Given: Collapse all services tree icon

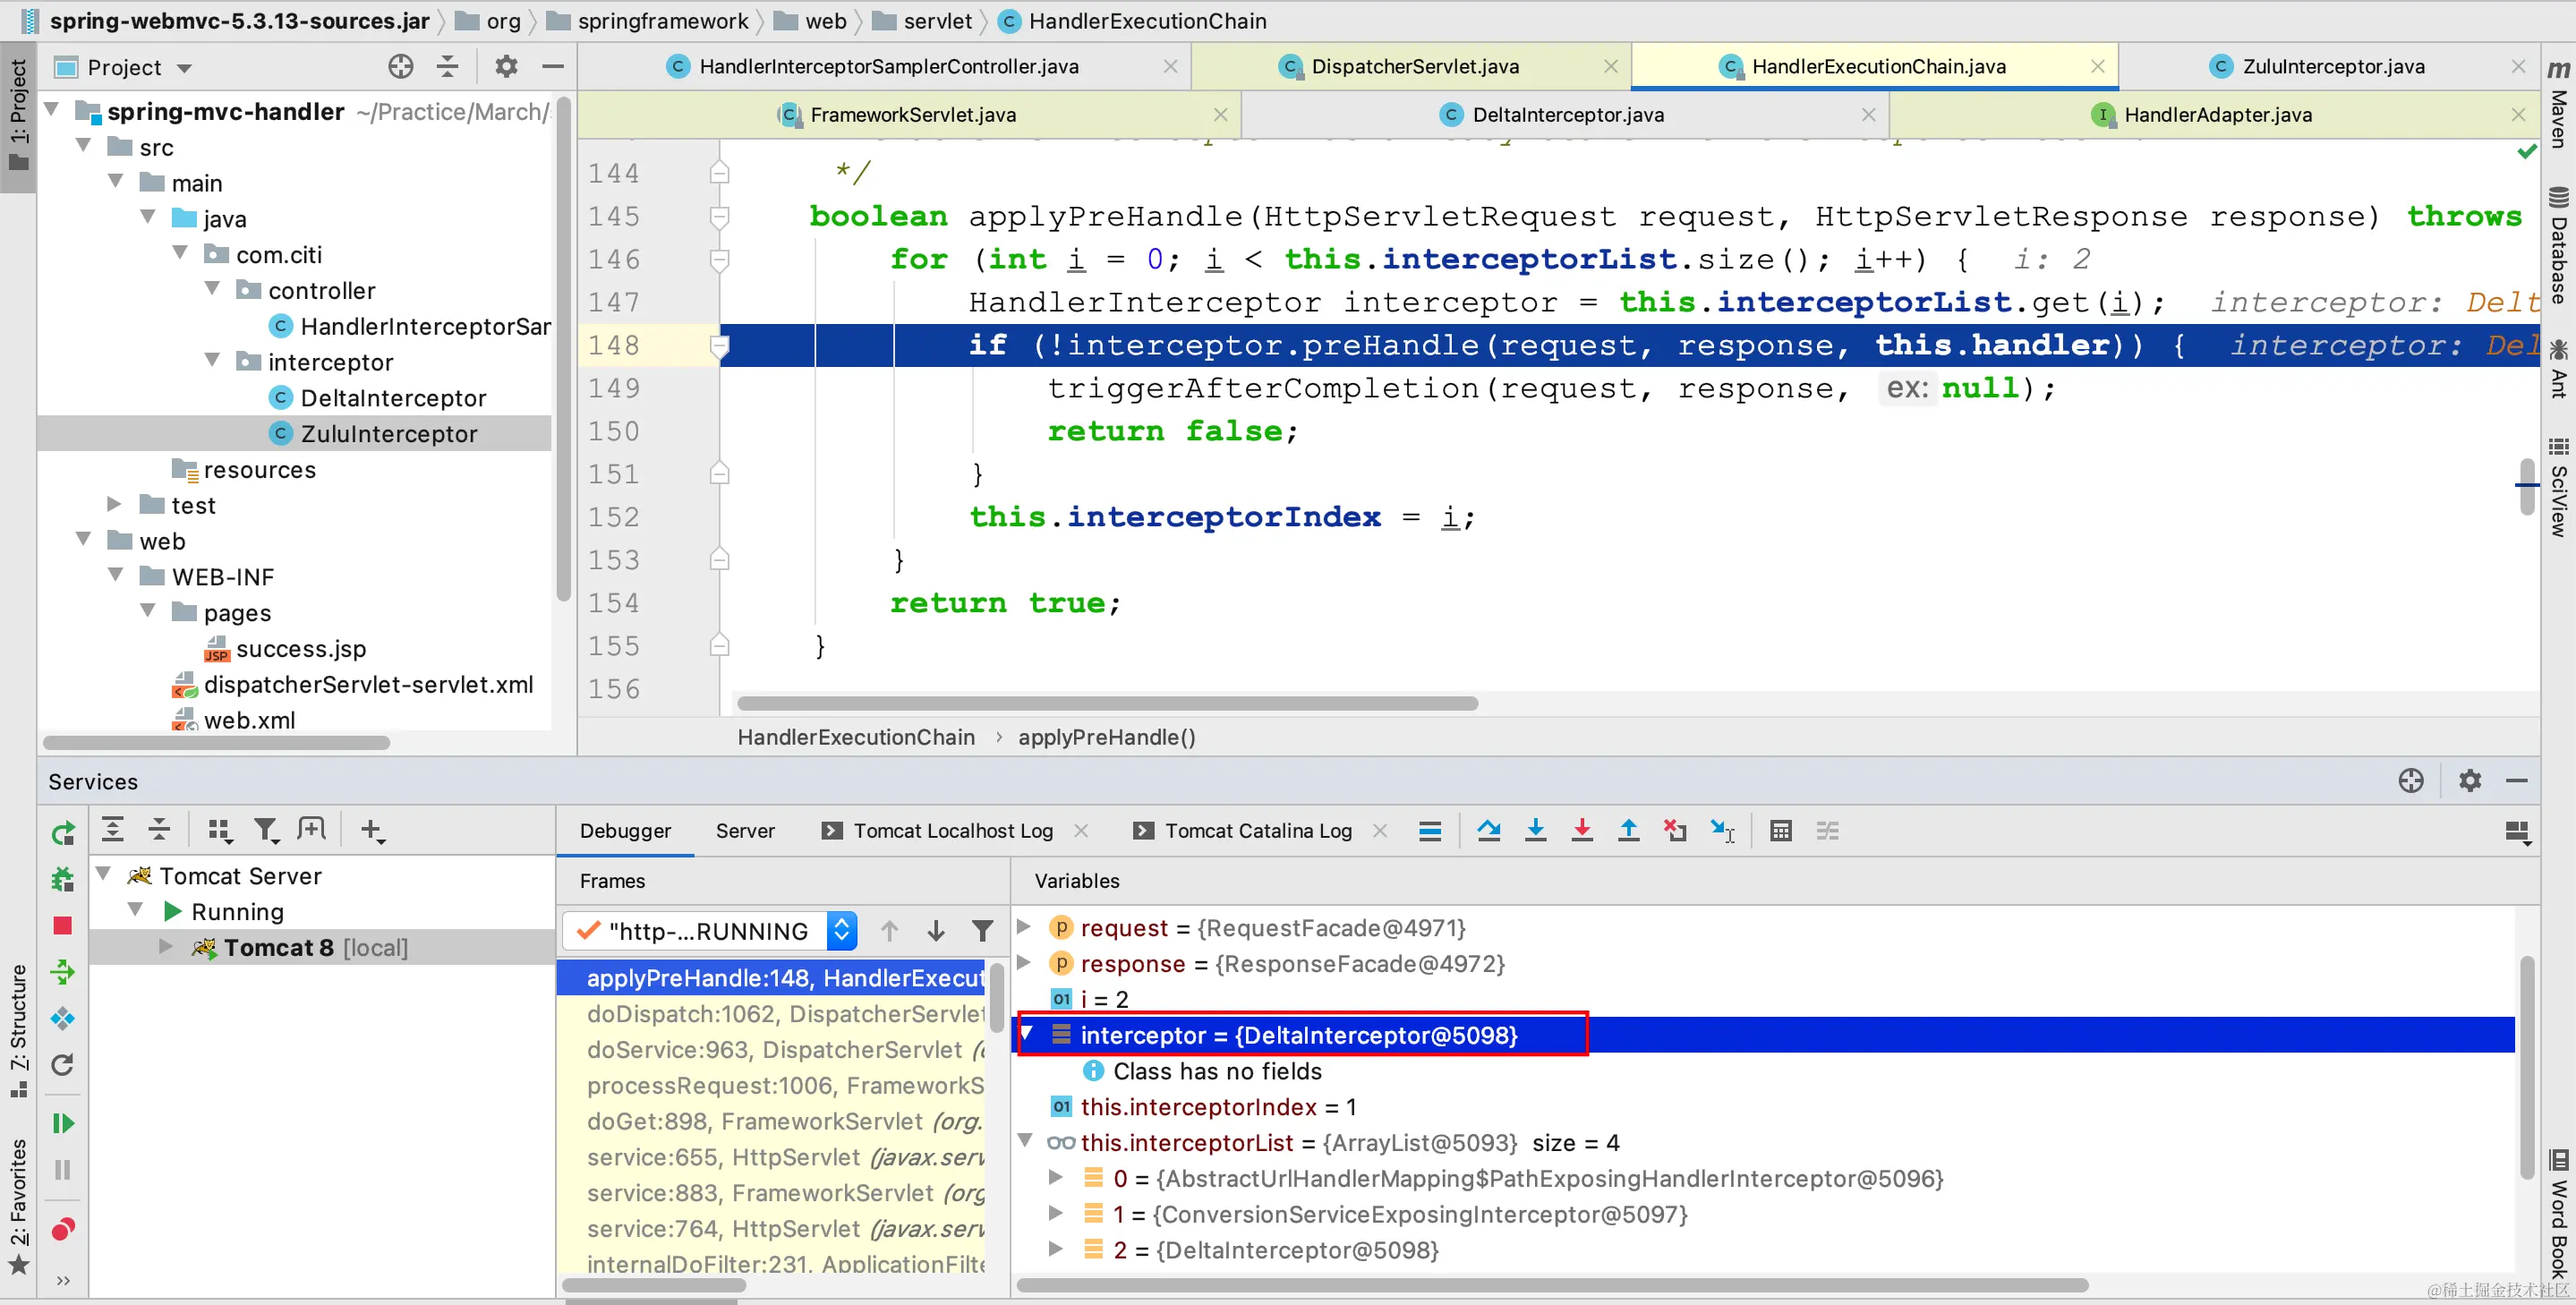Looking at the screenshot, I should 159,829.
